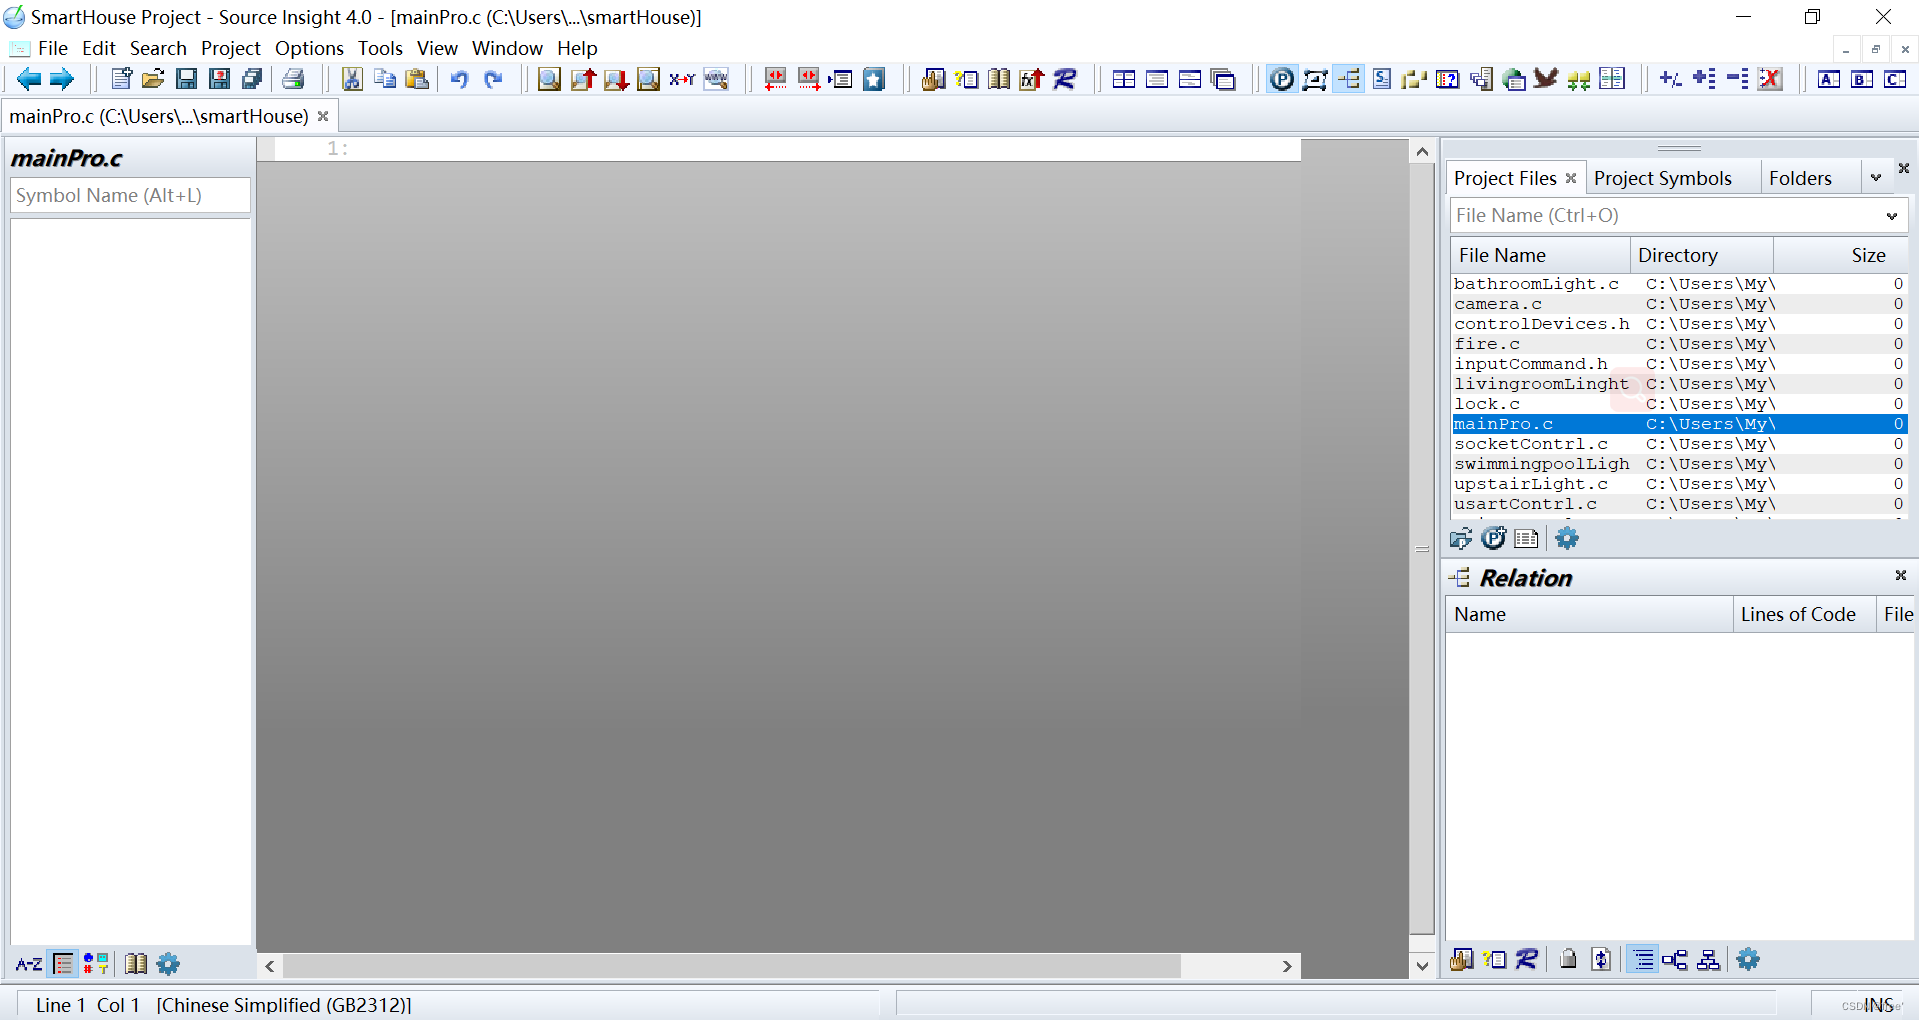Screen dimensions: 1919x1020
Task: Click the Save All stacked disks icon
Action: (x=252, y=79)
